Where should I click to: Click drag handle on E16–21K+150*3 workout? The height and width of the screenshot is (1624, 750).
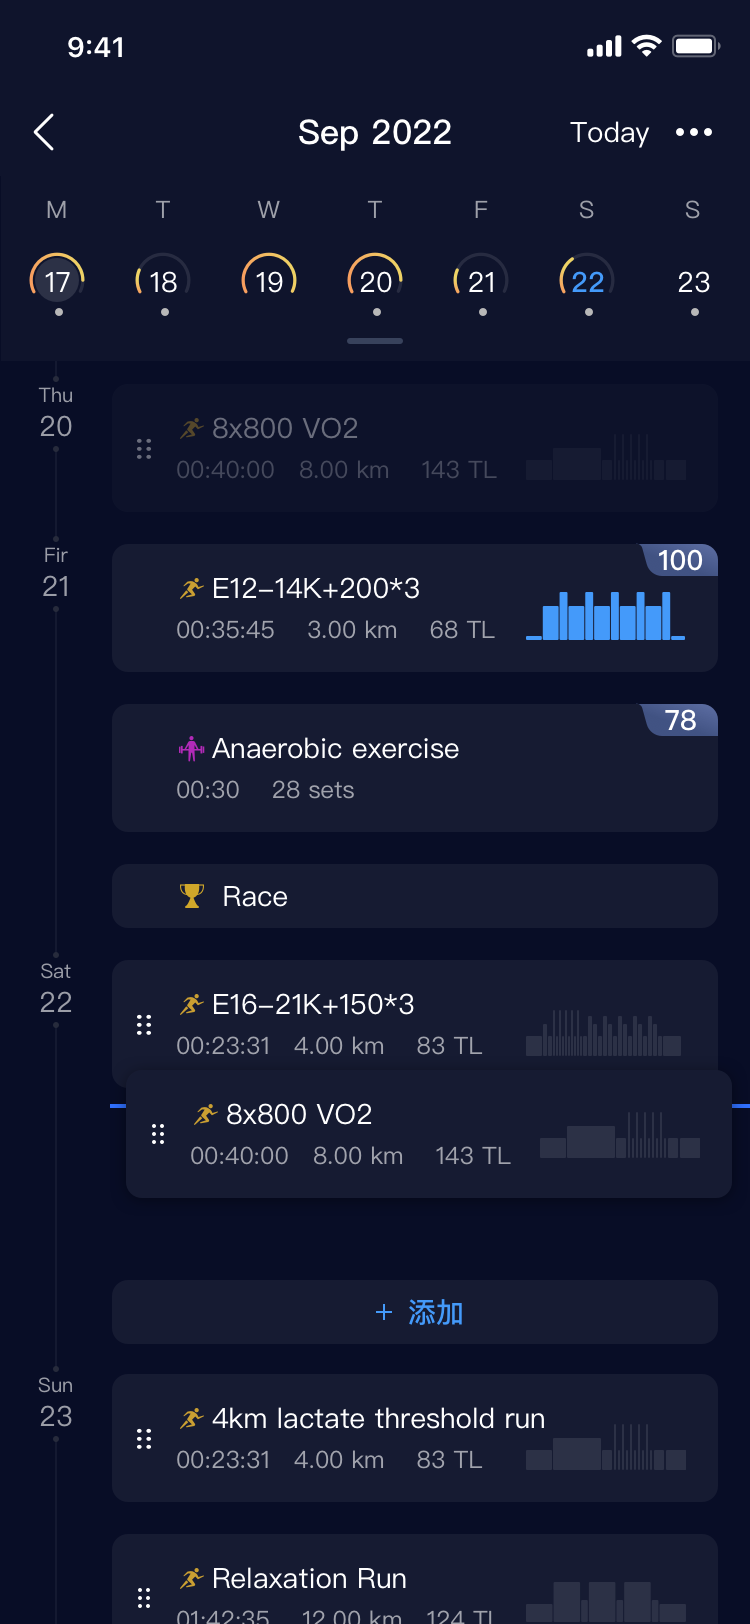144,1024
